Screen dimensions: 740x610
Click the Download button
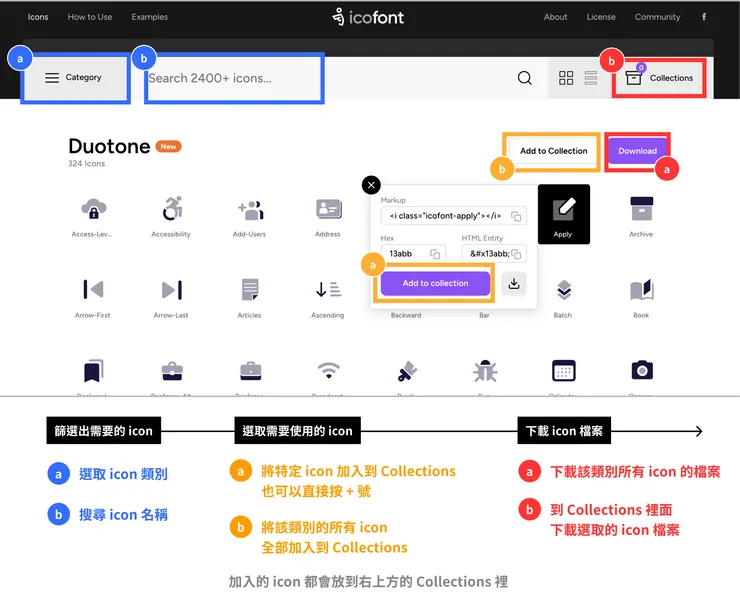637,151
